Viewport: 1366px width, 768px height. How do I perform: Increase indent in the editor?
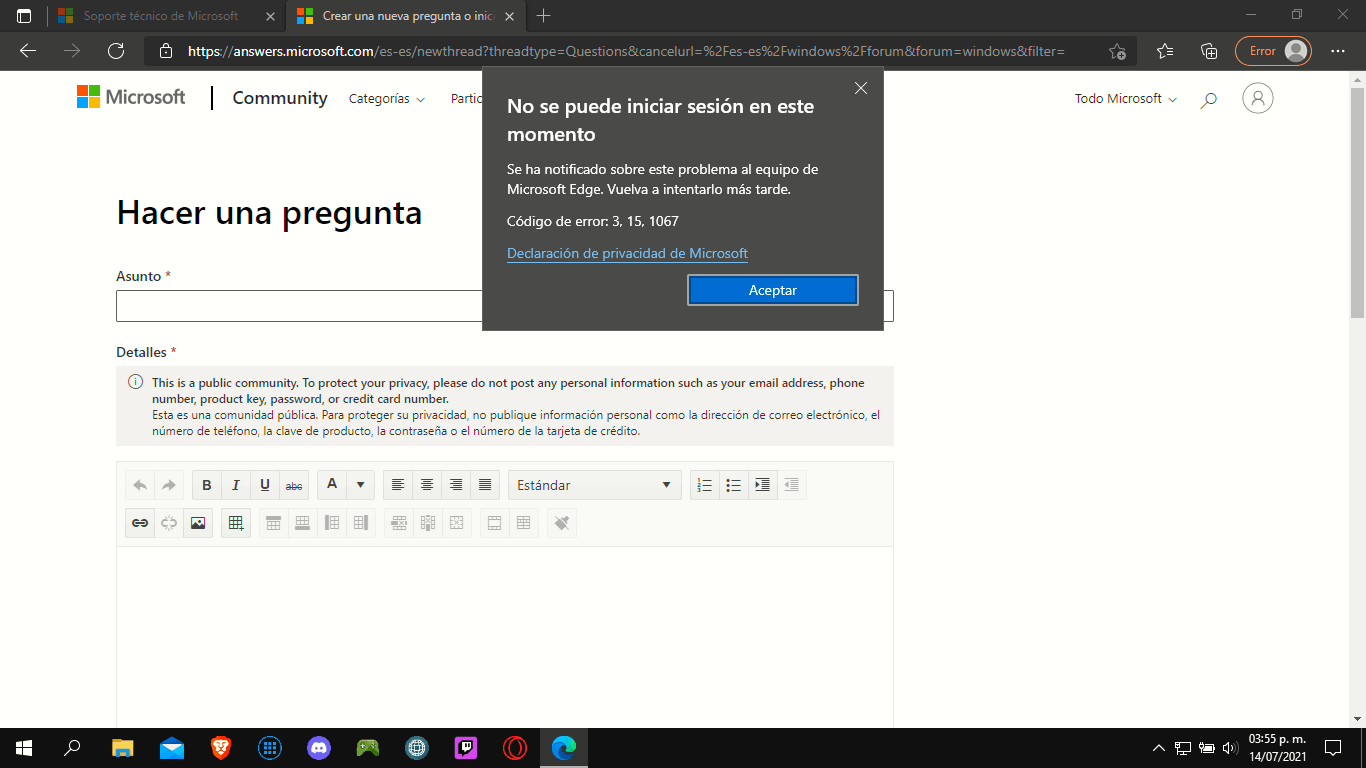point(763,485)
